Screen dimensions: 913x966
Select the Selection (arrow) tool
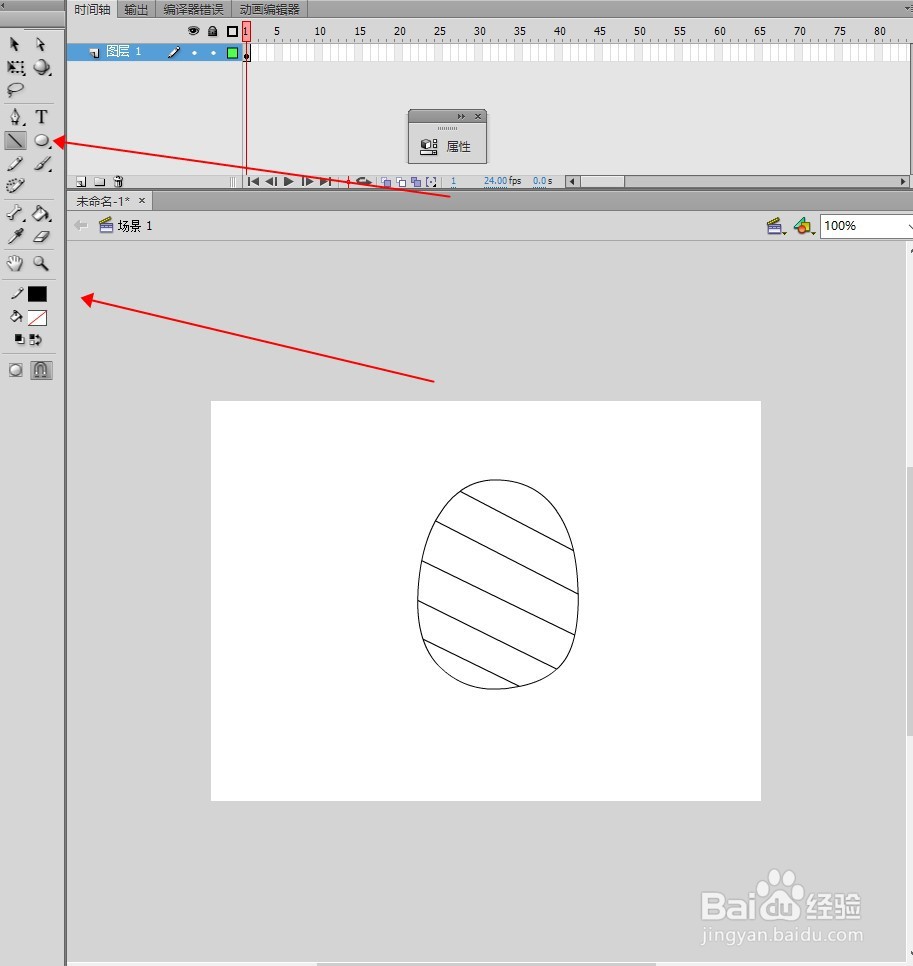[14, 45]
